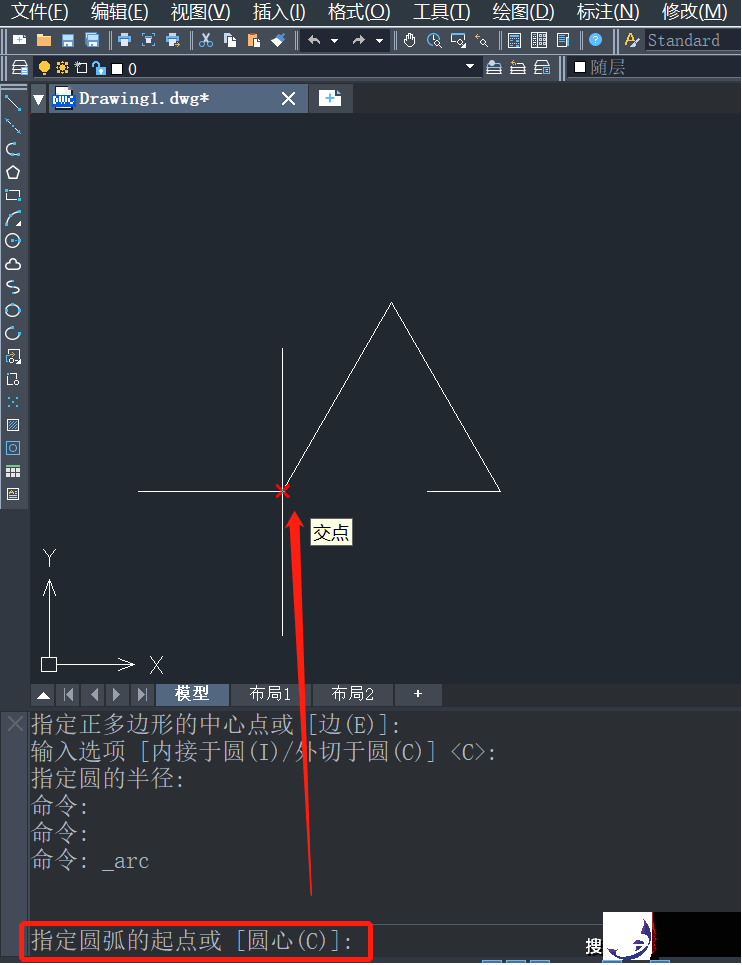Open the Standard text style dropdown

click(x=693, y=41)
